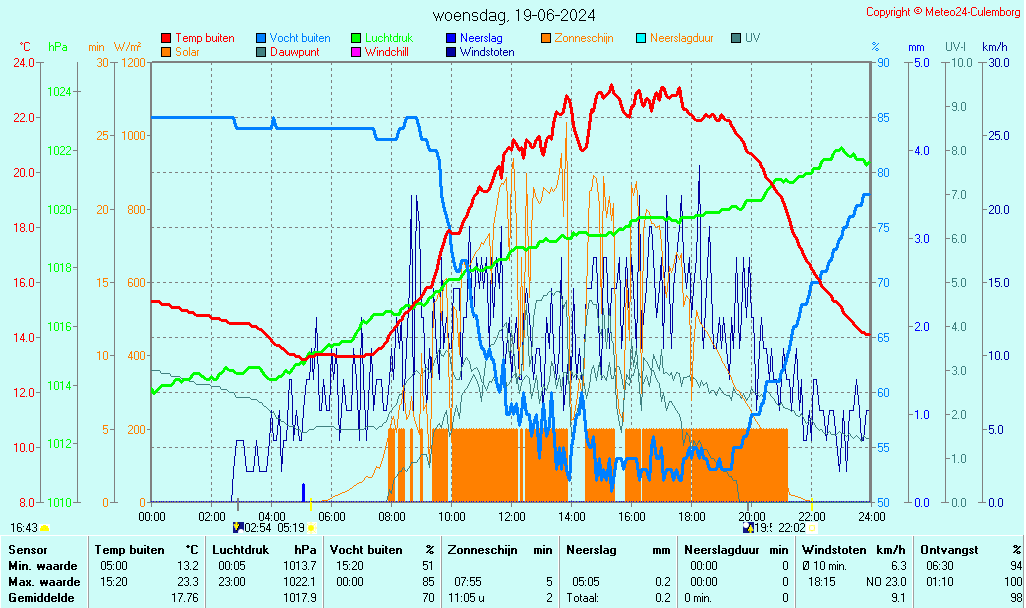Click the Windstoten legend label
1026x608 pixels.
[x=487, y=52]
